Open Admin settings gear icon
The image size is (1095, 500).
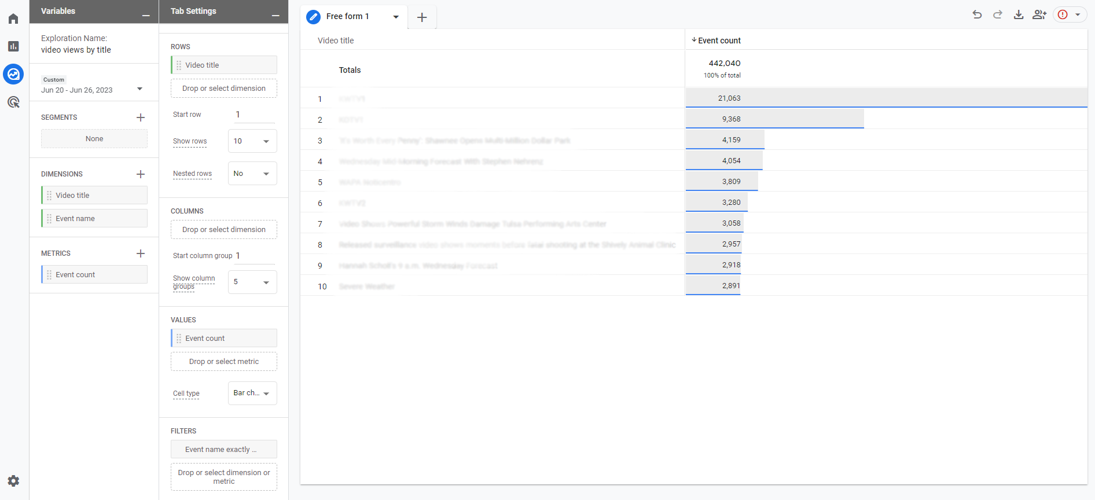click(13, 480)
